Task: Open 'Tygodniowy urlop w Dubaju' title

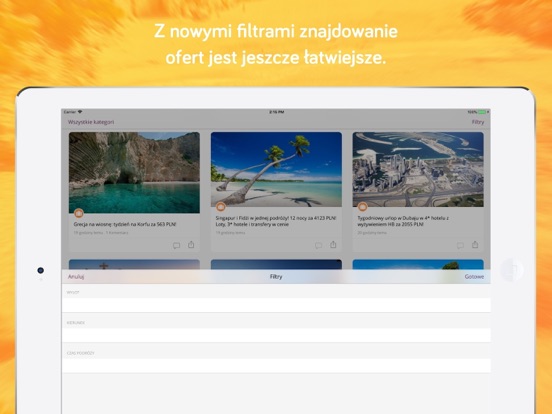Action: click(x=403, y=221)
